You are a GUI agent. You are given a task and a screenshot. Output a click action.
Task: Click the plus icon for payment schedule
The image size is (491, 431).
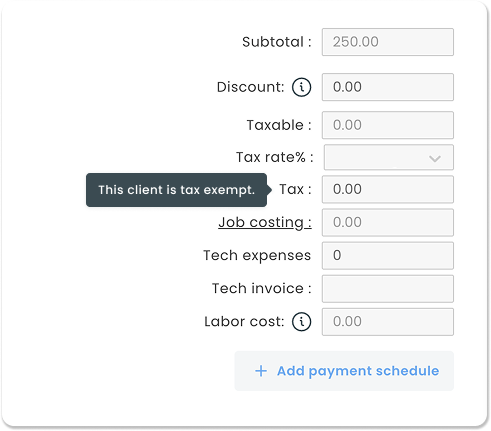(x=261, y=371)
